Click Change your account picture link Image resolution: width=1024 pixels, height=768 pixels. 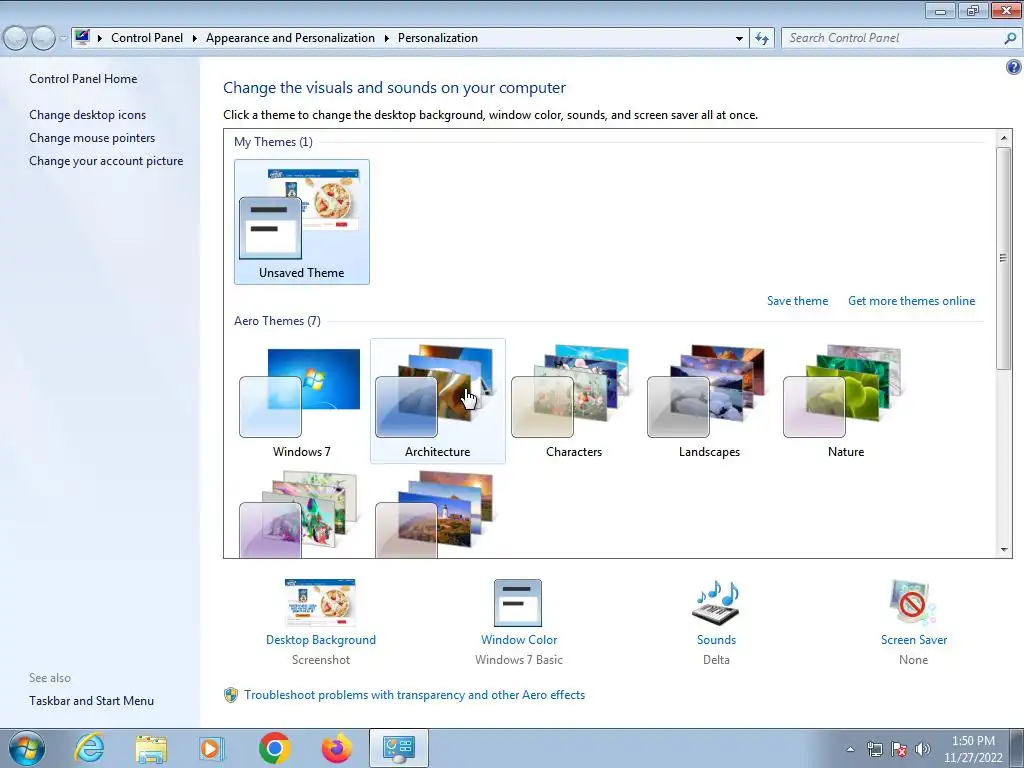[x=106, y=161]
